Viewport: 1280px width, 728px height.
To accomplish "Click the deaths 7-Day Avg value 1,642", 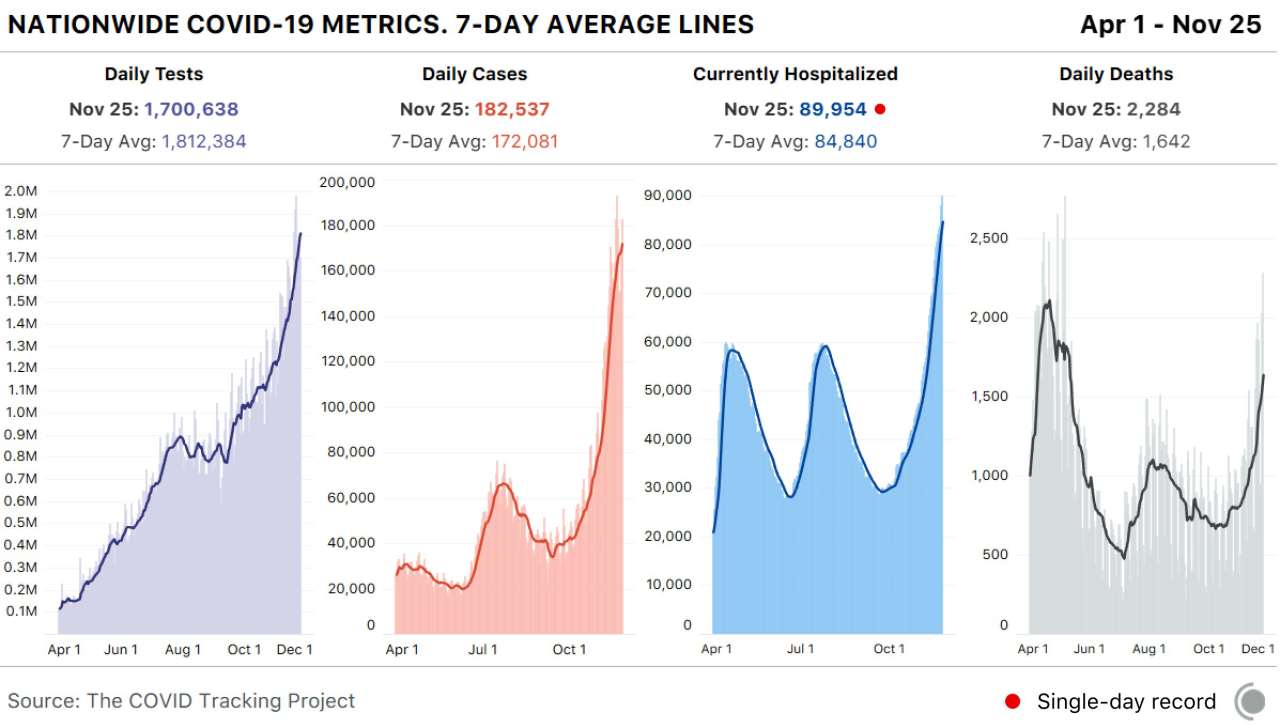I will 1164,142.
